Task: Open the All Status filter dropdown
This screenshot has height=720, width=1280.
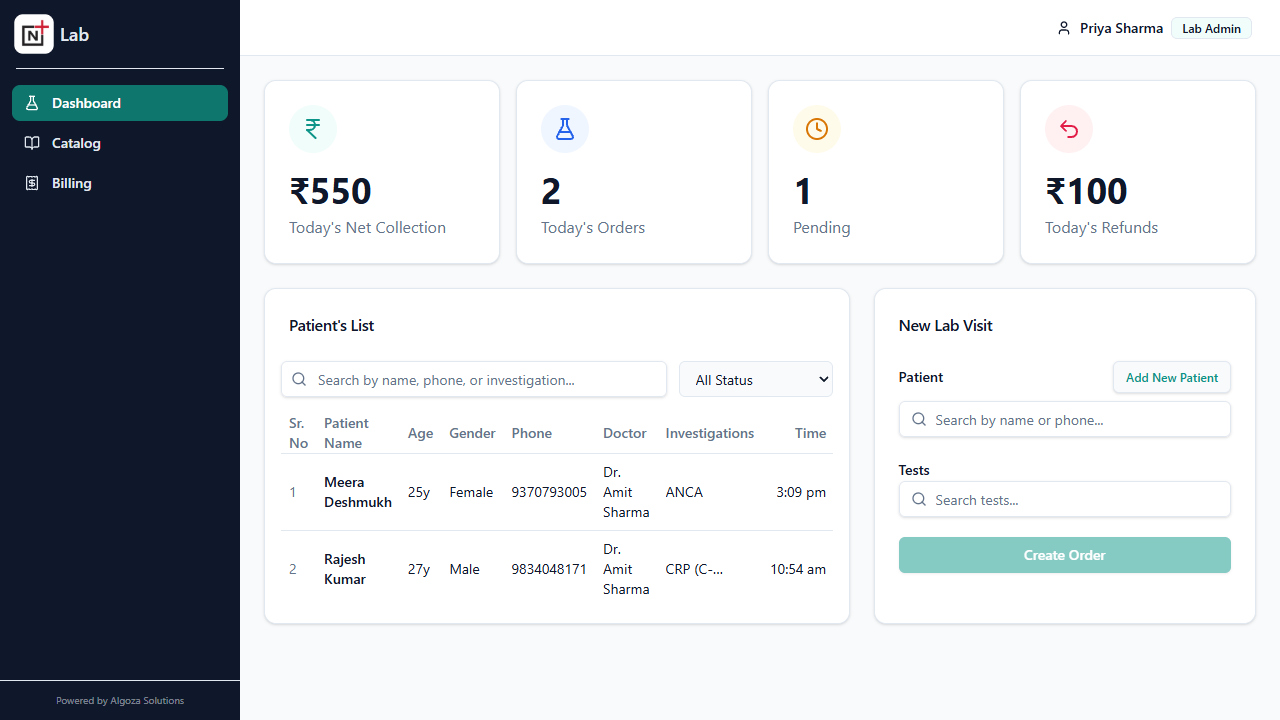Action: 755,379
